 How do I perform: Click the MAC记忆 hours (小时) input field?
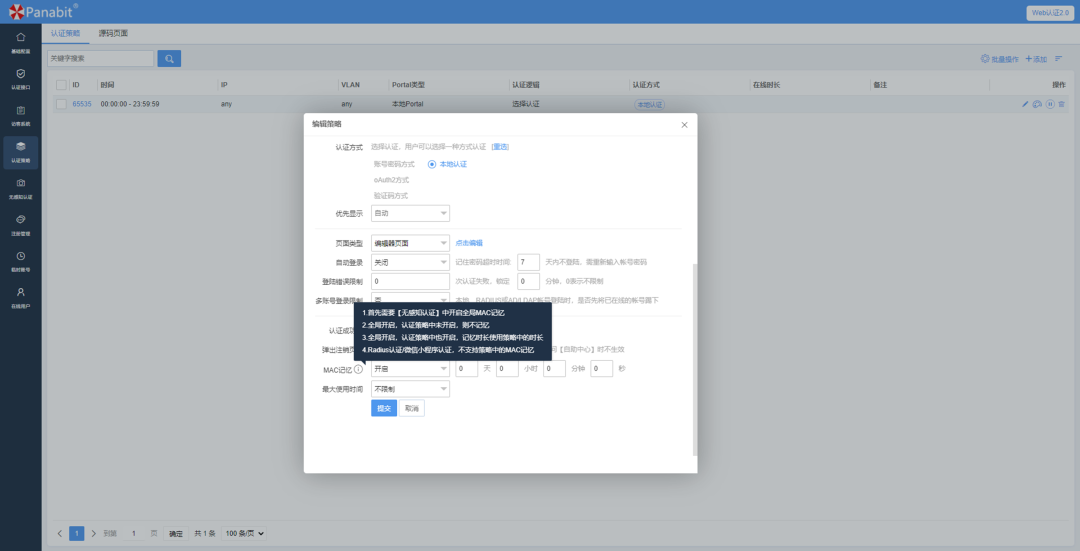507,369
